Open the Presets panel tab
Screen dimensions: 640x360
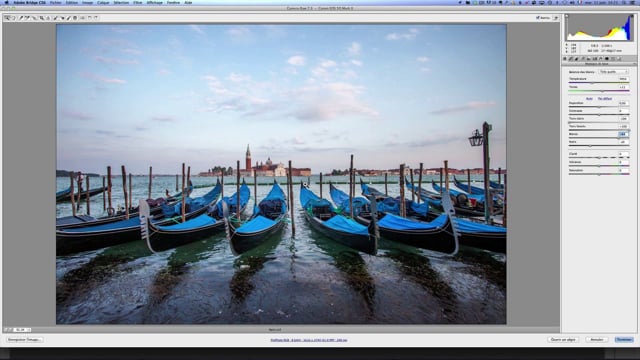[x=613, y=58]
